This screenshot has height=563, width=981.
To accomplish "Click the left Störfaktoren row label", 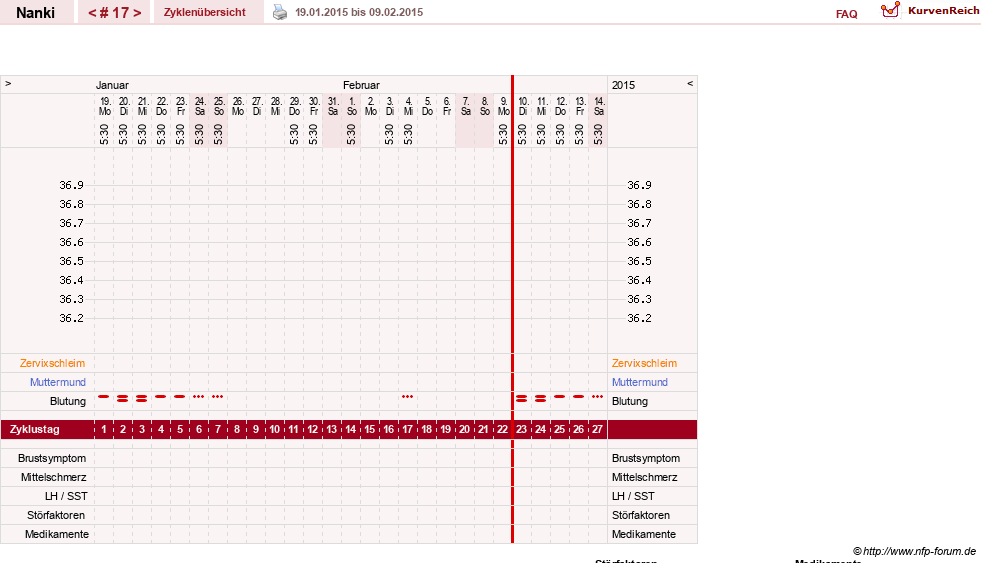I will pos(56,515).
